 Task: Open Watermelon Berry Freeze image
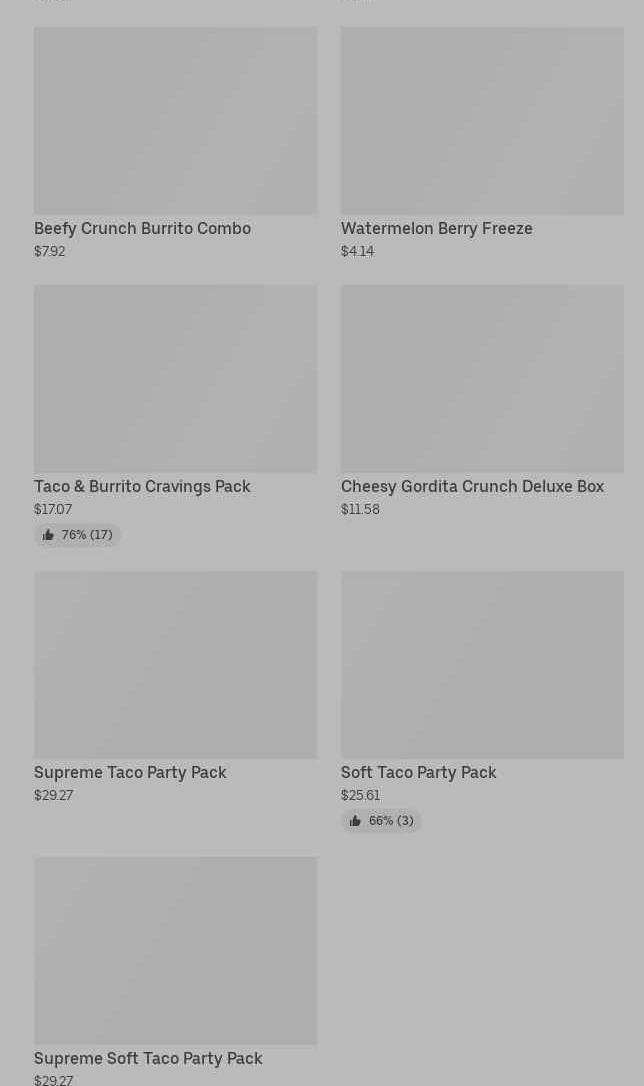(x=482, y=121)
